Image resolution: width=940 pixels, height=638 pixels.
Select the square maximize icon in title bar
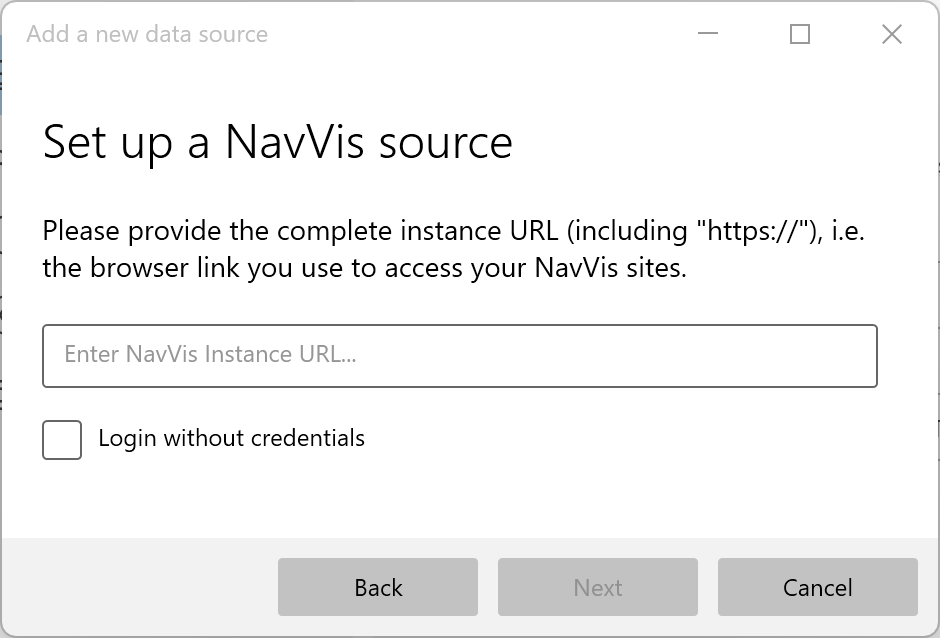[800, 34]
